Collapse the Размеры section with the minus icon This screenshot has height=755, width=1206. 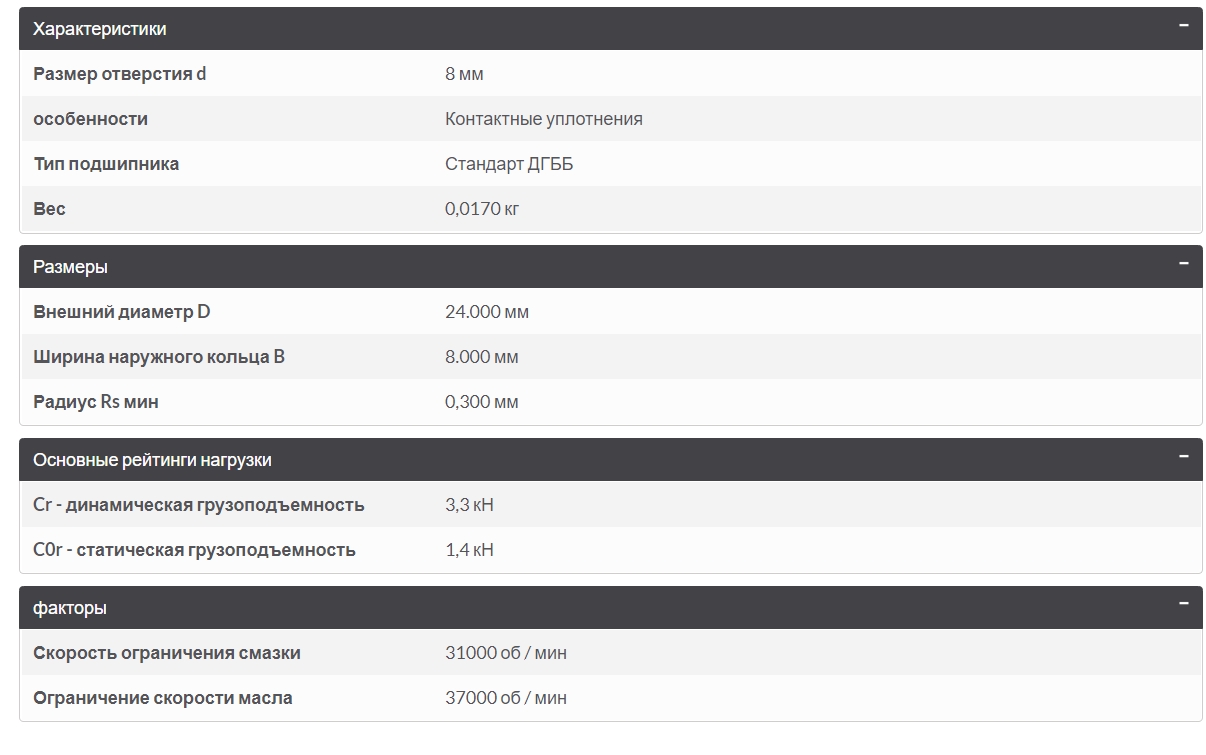[1183, 264]
